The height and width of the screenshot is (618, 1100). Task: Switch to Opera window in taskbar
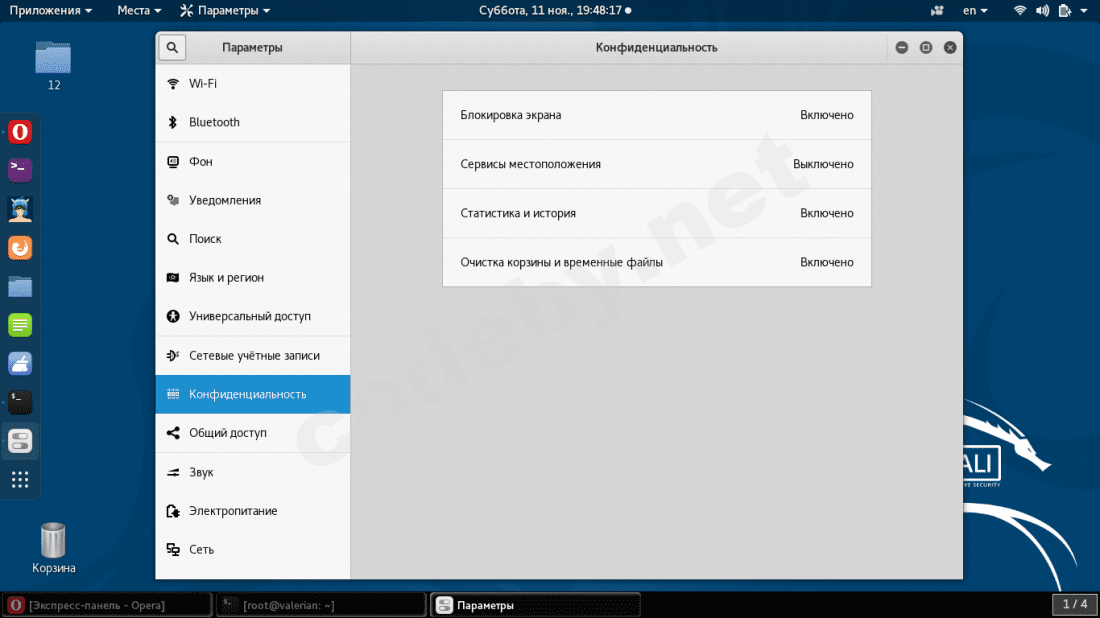(x=107, y=605)
